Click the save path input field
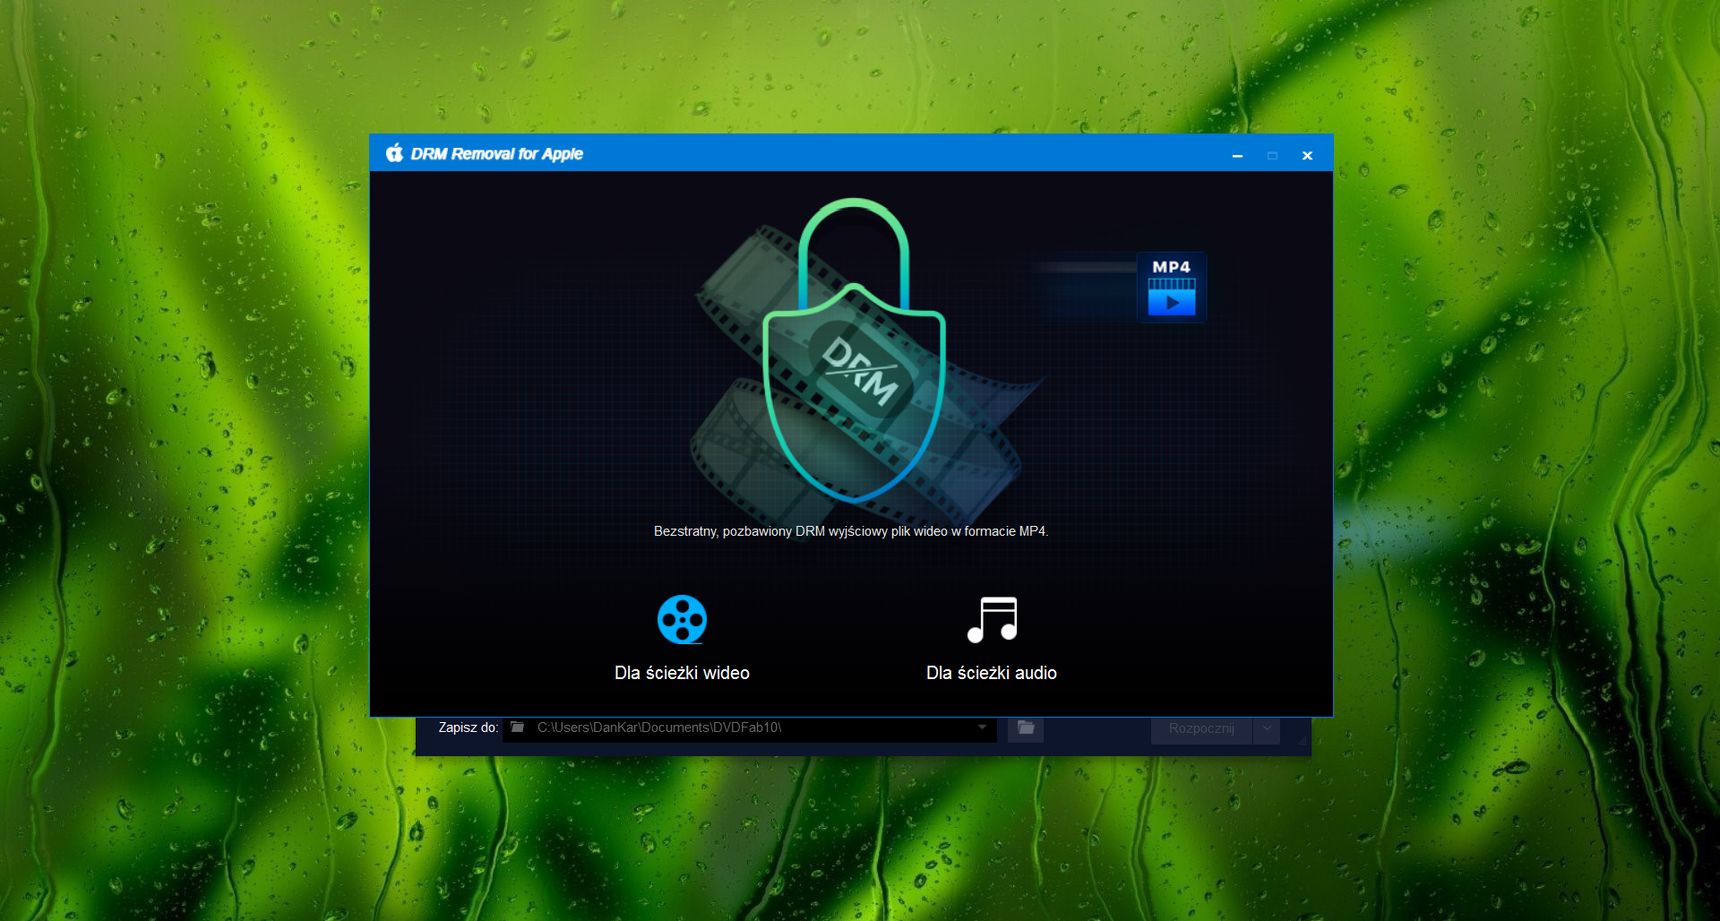Image resolution: width=1720 pixels, height=921 pixels. click(750, 728)
